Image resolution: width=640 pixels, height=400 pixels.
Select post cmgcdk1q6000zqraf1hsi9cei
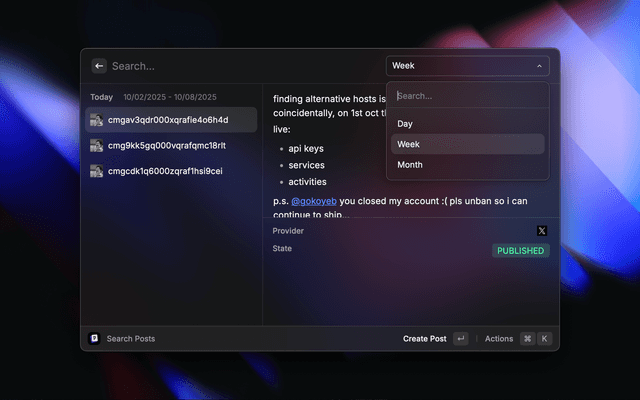pos(165,171)
